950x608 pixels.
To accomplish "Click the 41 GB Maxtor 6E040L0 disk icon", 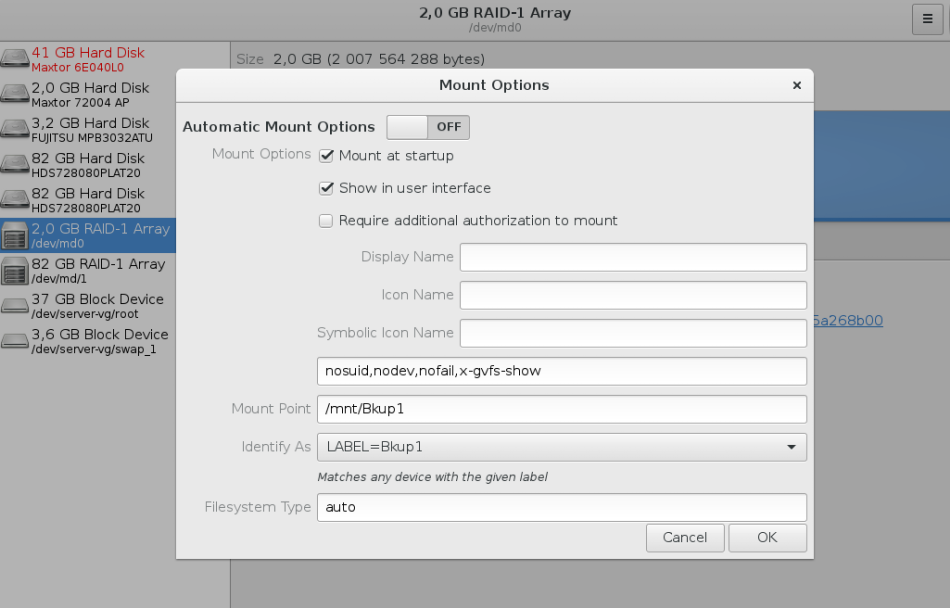I will click(x=15, y=59).
